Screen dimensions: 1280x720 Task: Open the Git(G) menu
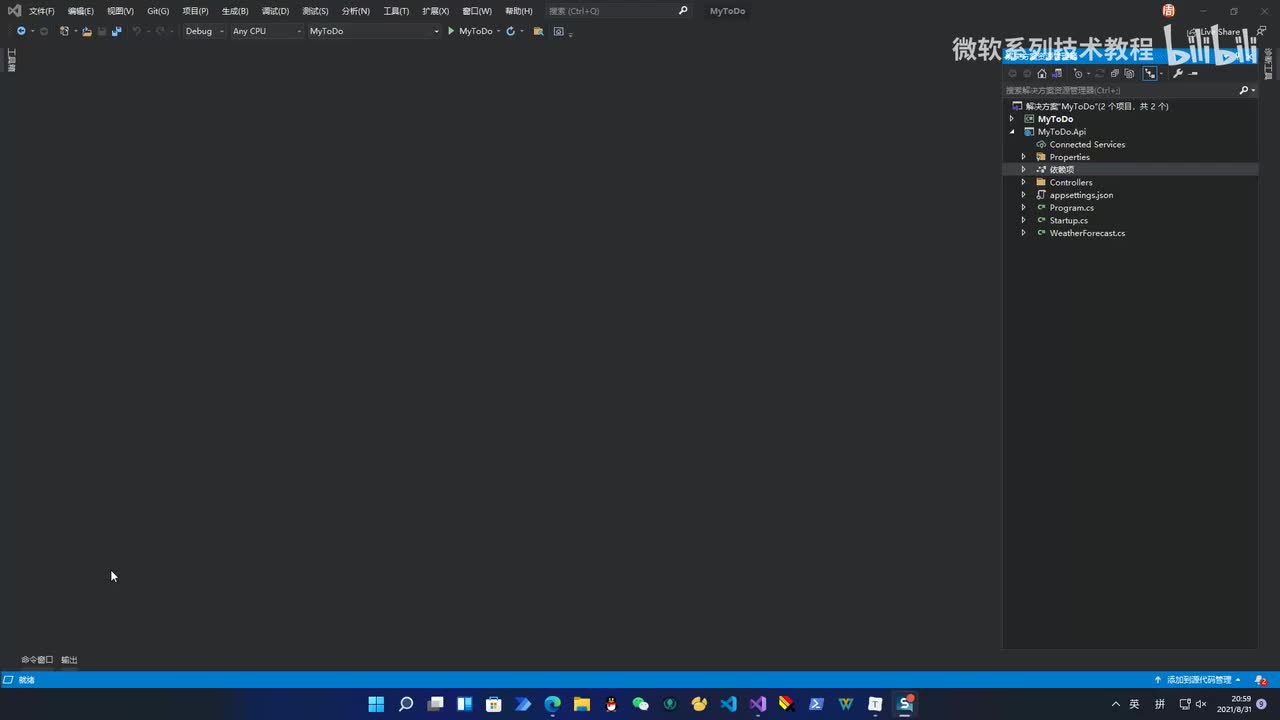click(x=158, y=11)
